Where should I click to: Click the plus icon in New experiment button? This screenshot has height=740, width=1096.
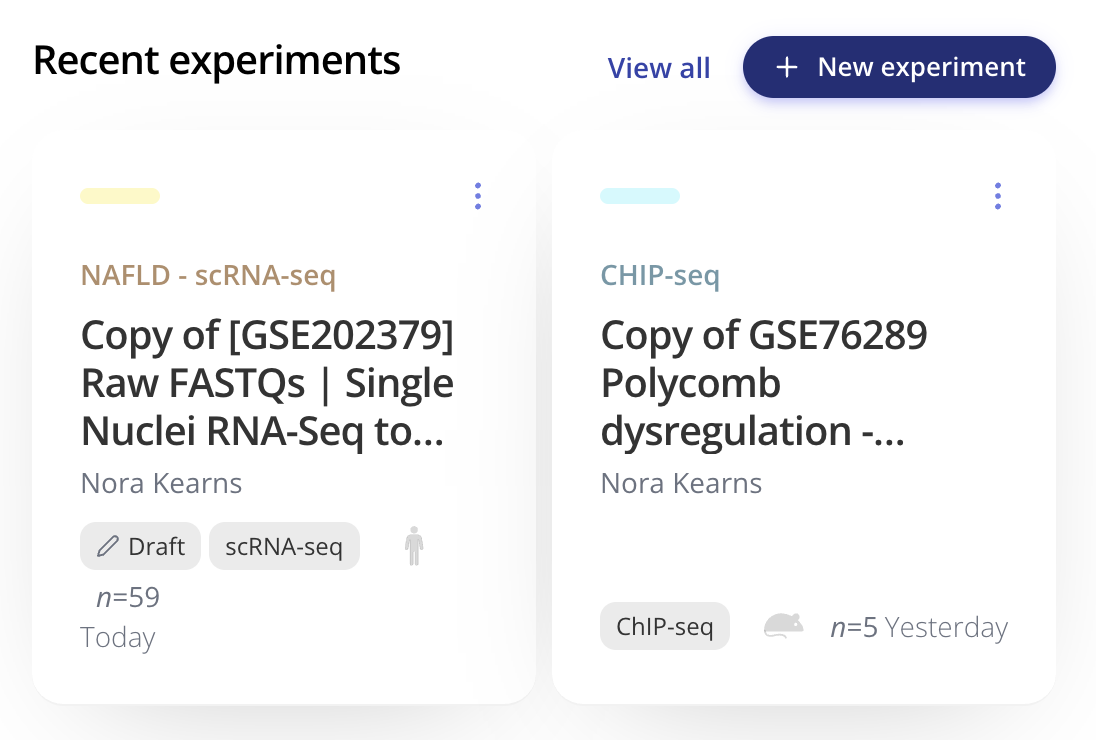point(787,67)
